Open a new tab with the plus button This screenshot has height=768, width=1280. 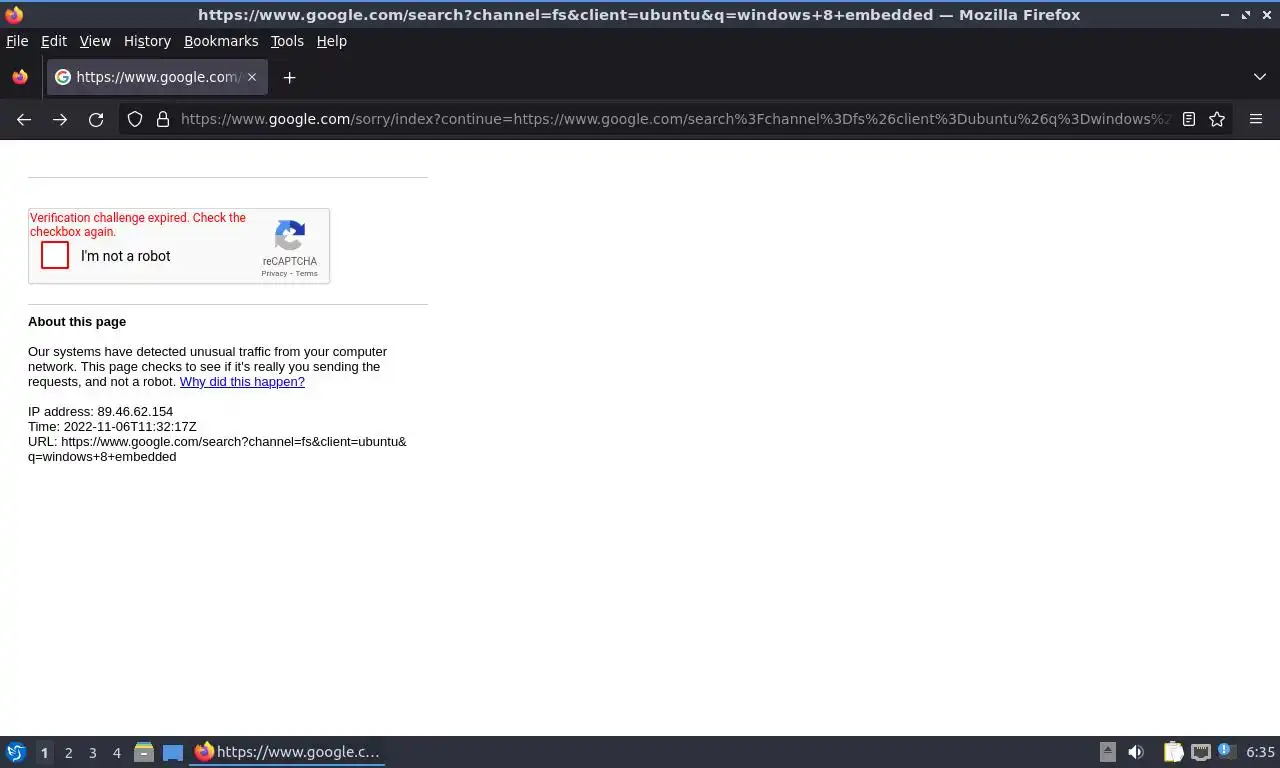click(x=289, y=77)
